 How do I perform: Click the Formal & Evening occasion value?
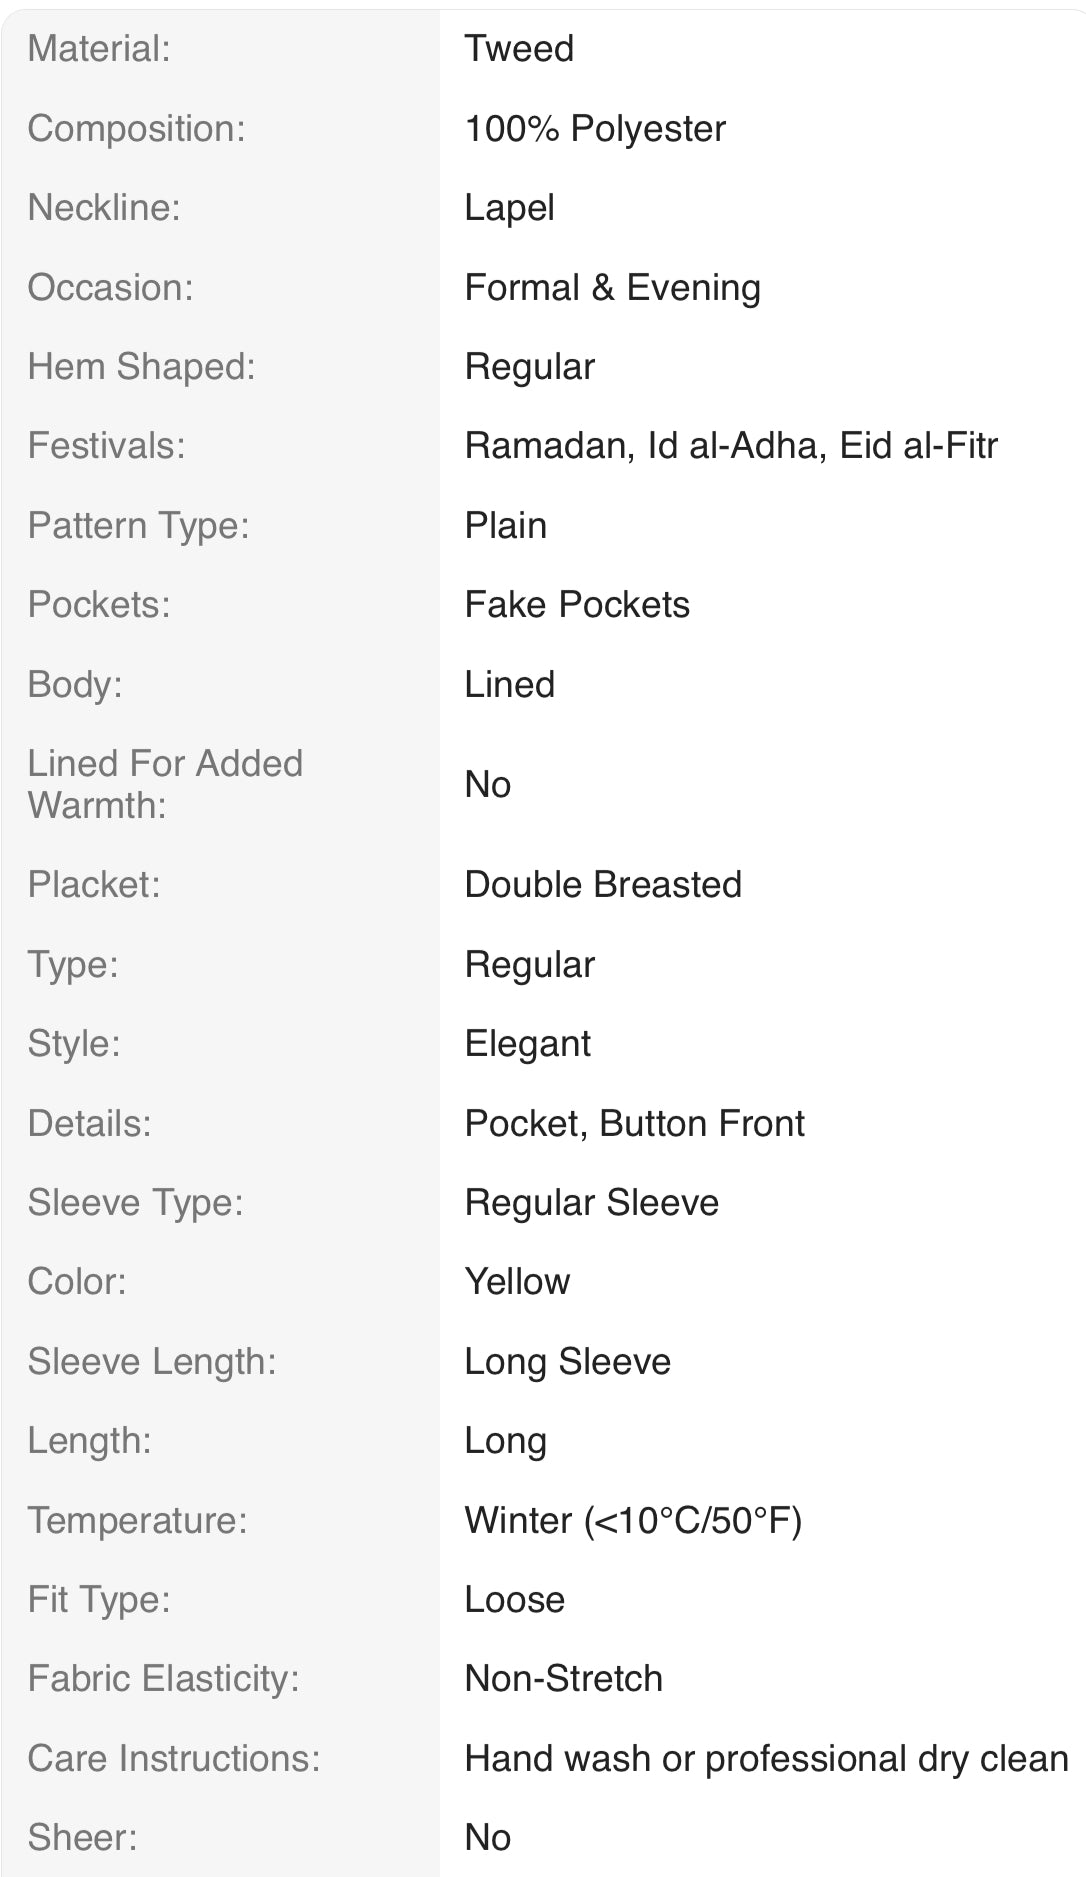click(612, 288)
